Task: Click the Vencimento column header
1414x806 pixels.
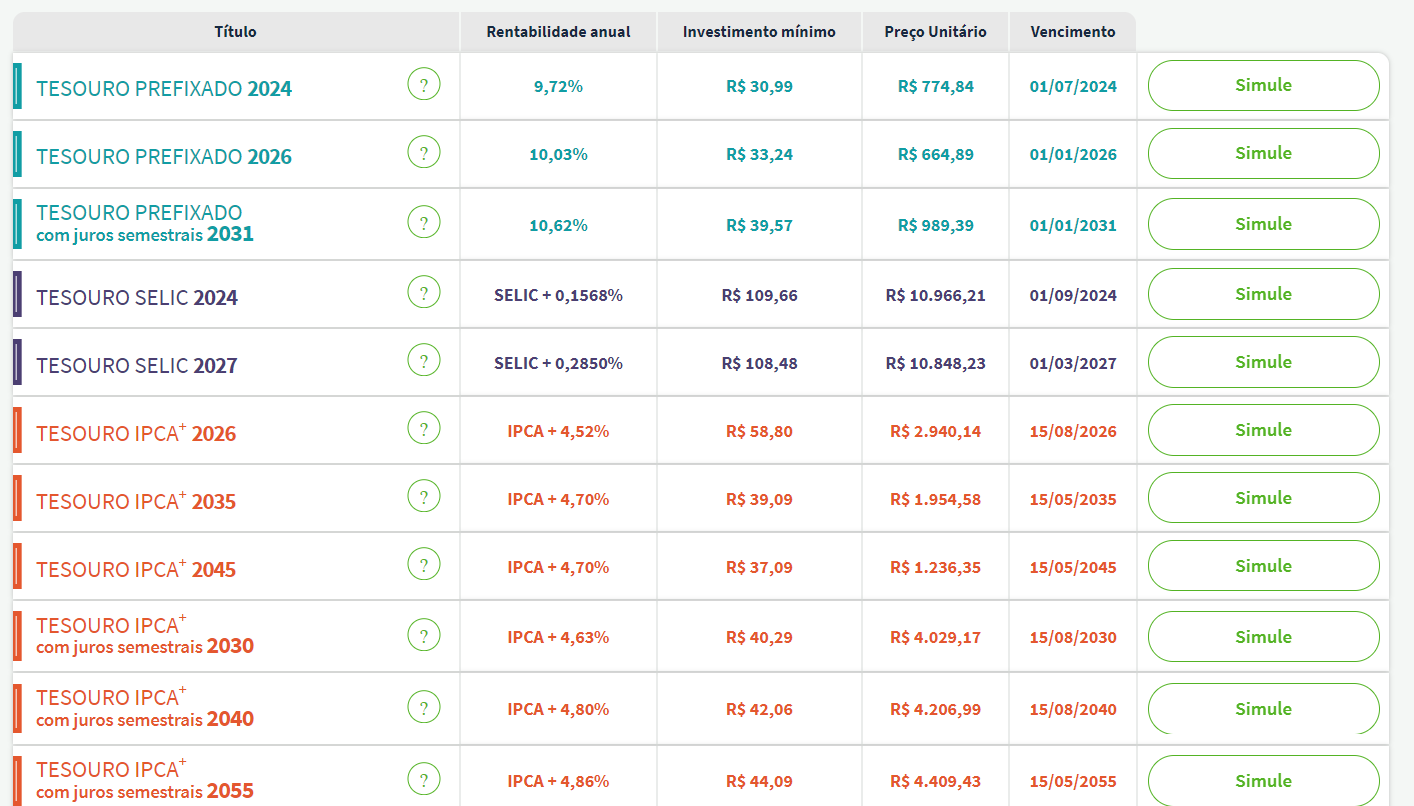Action: click(1072, 32)
